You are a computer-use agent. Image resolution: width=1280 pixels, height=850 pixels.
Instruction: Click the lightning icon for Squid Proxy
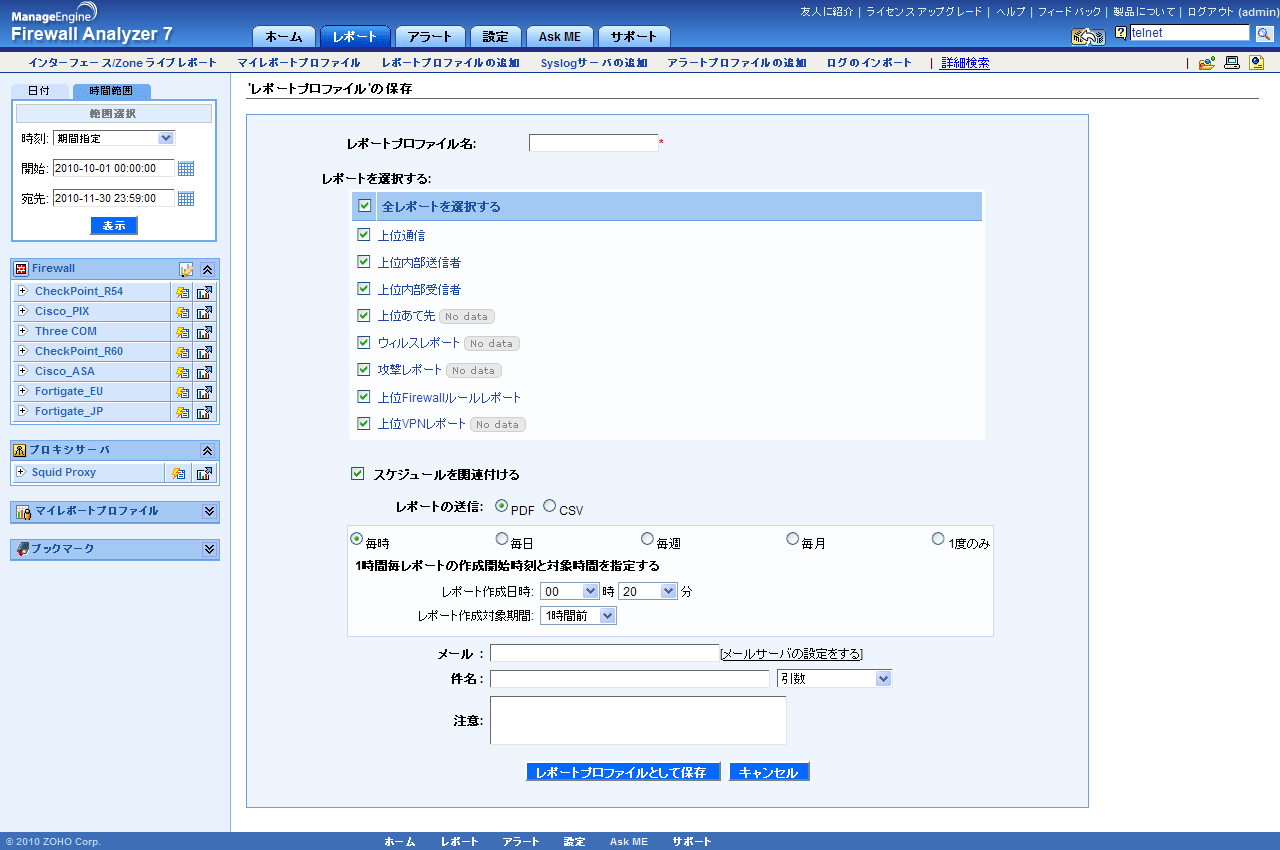click(178, 474)
